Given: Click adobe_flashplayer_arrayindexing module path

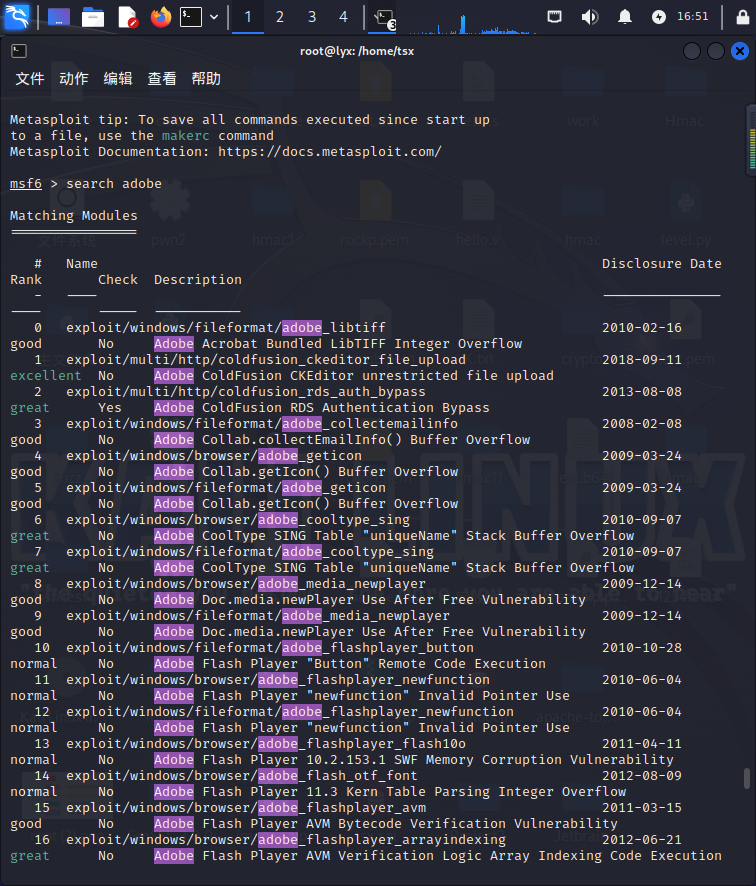Looking at the screenshot, I should coord(286,840).
